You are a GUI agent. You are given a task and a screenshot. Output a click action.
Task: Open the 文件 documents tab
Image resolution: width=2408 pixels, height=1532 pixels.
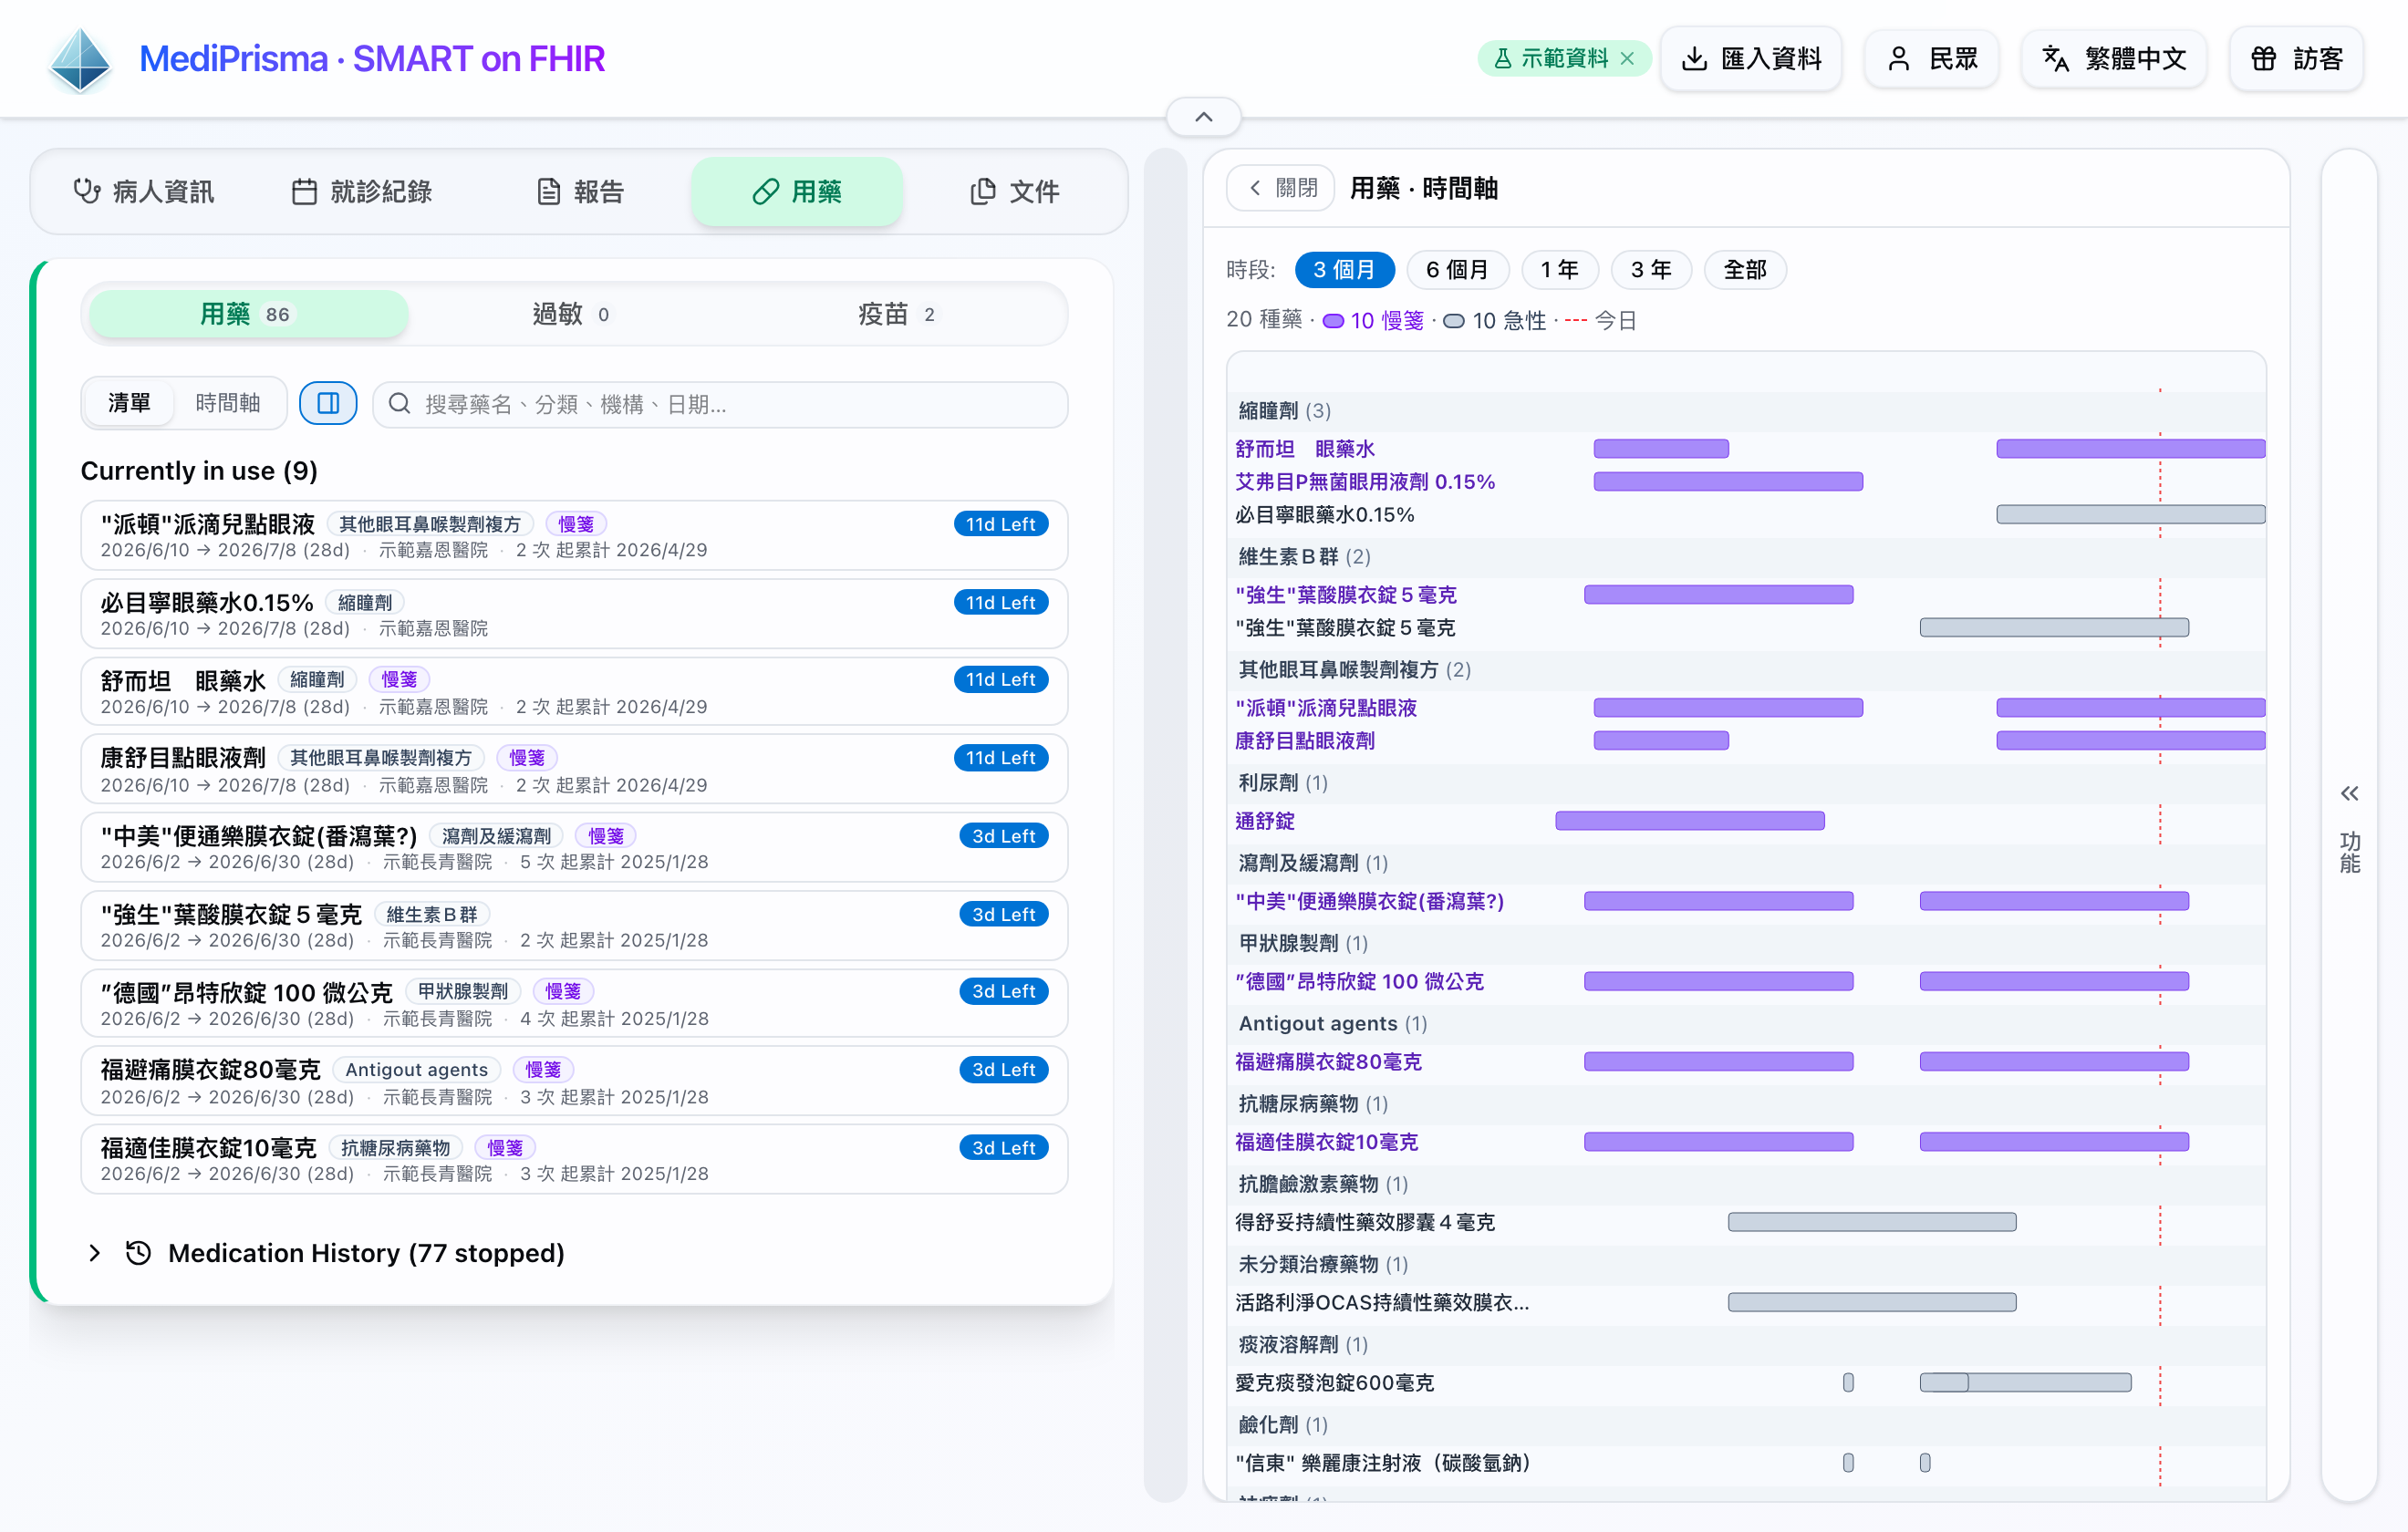(1015, 191)
